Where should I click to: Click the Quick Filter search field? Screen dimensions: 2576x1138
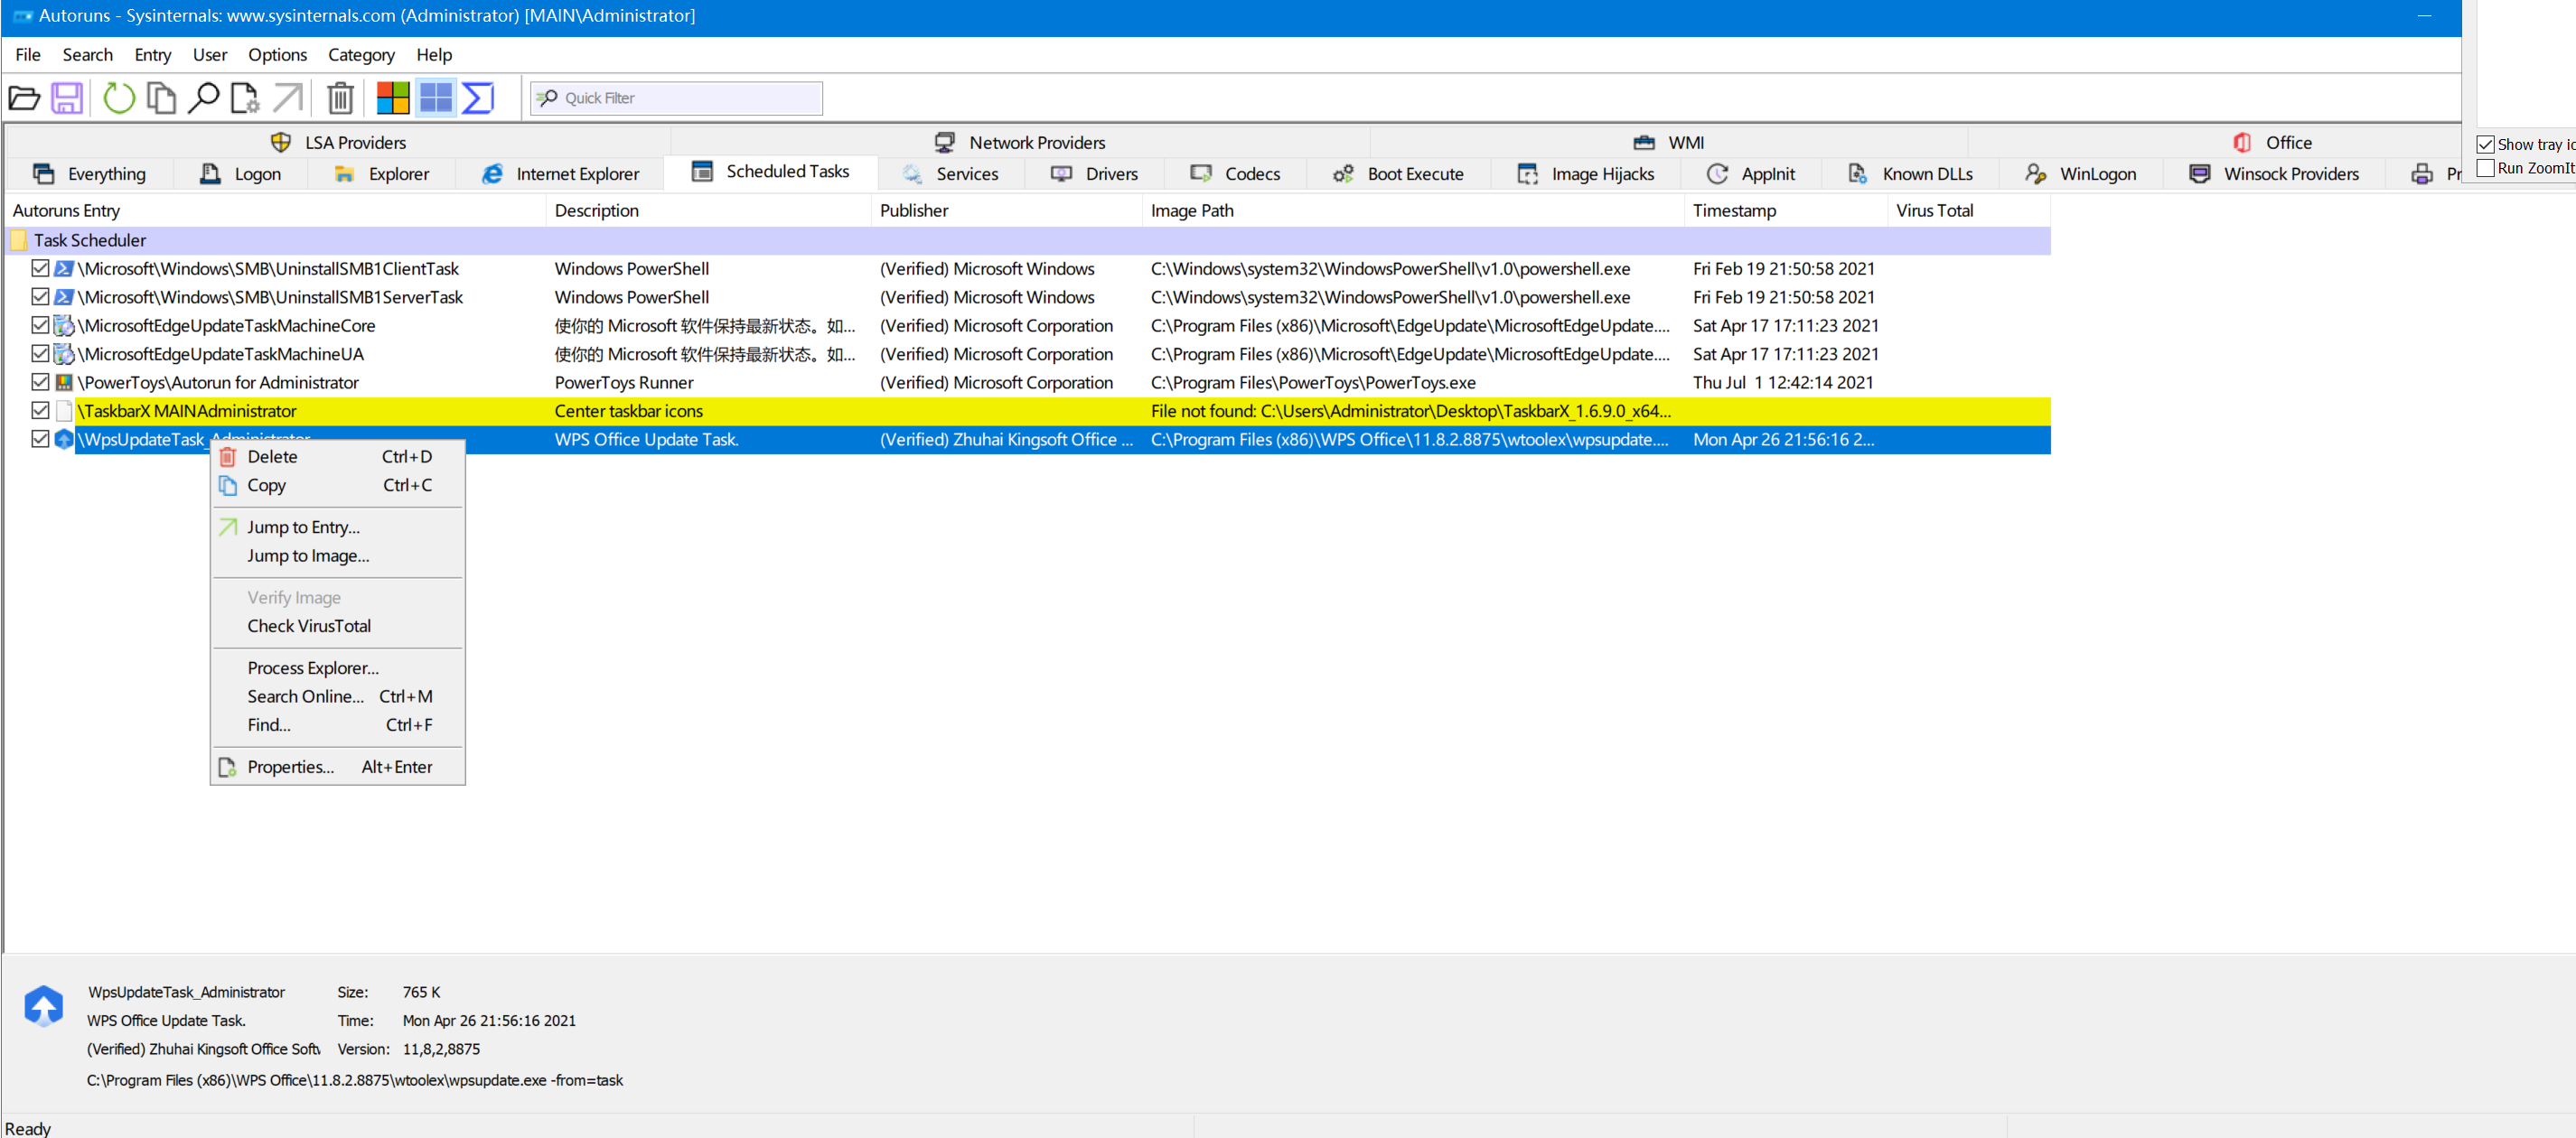676,98
